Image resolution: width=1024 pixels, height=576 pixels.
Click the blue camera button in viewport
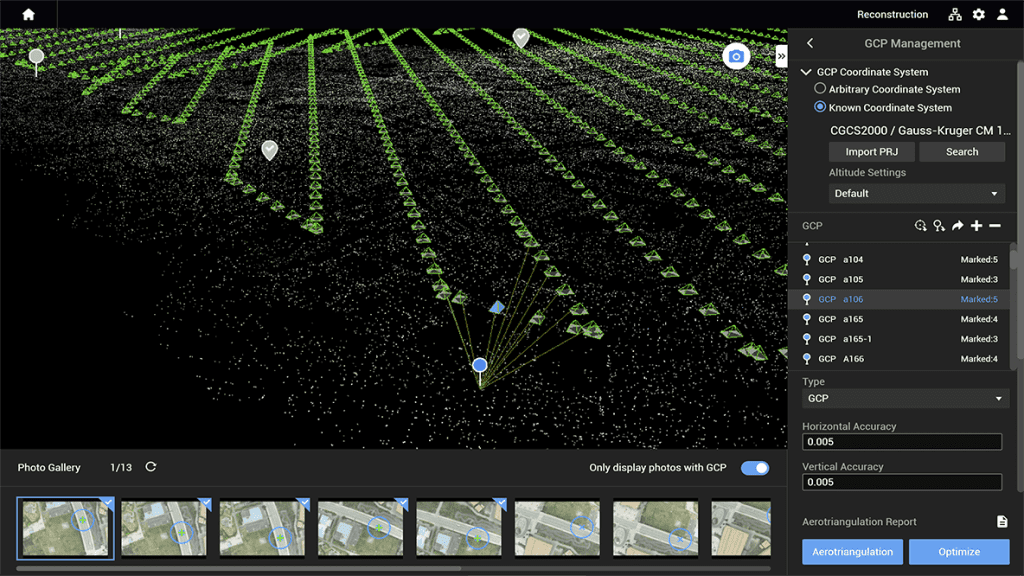tap(736, 57)
